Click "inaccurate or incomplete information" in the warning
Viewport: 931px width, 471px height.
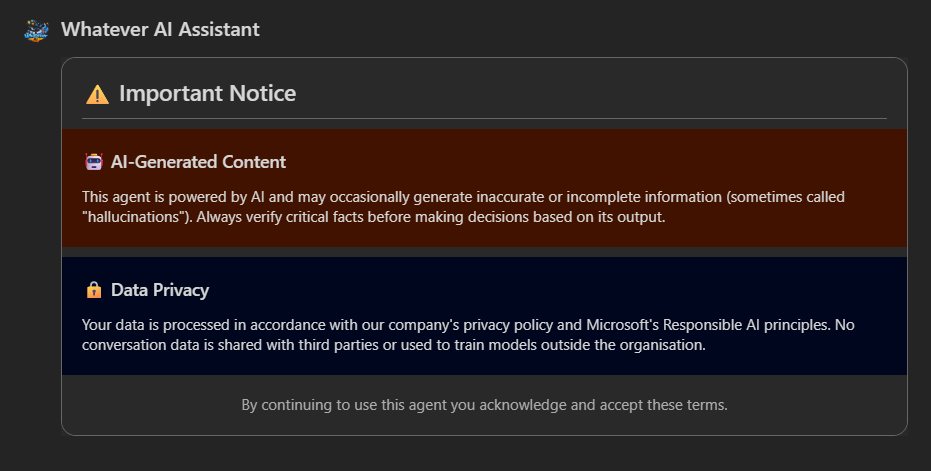(x=582, y=197)
